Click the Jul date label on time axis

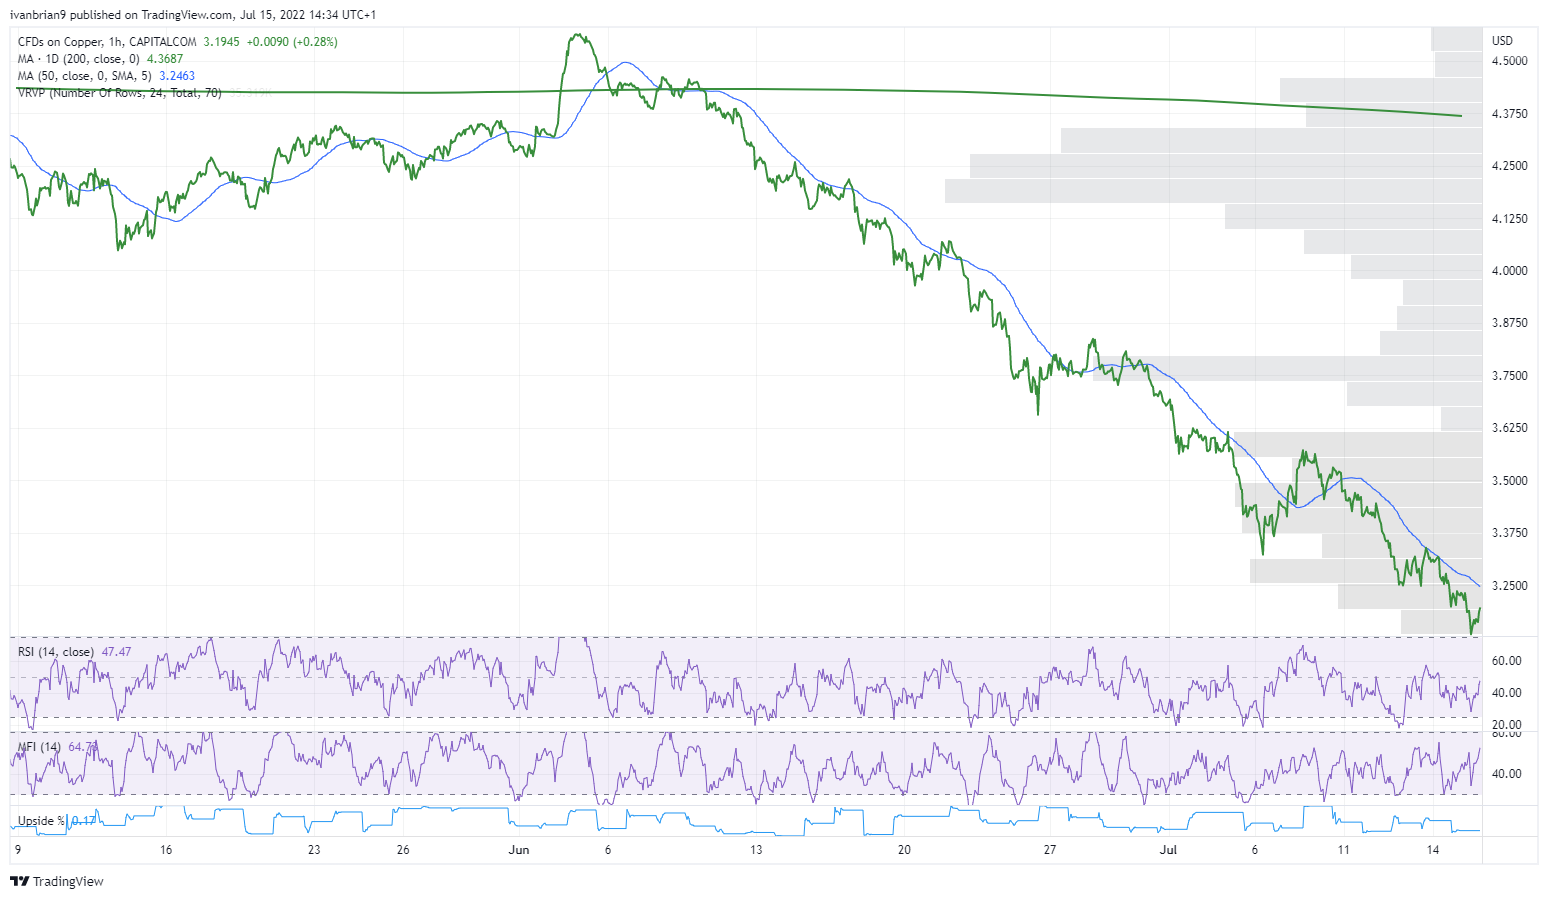point(1167,850)
